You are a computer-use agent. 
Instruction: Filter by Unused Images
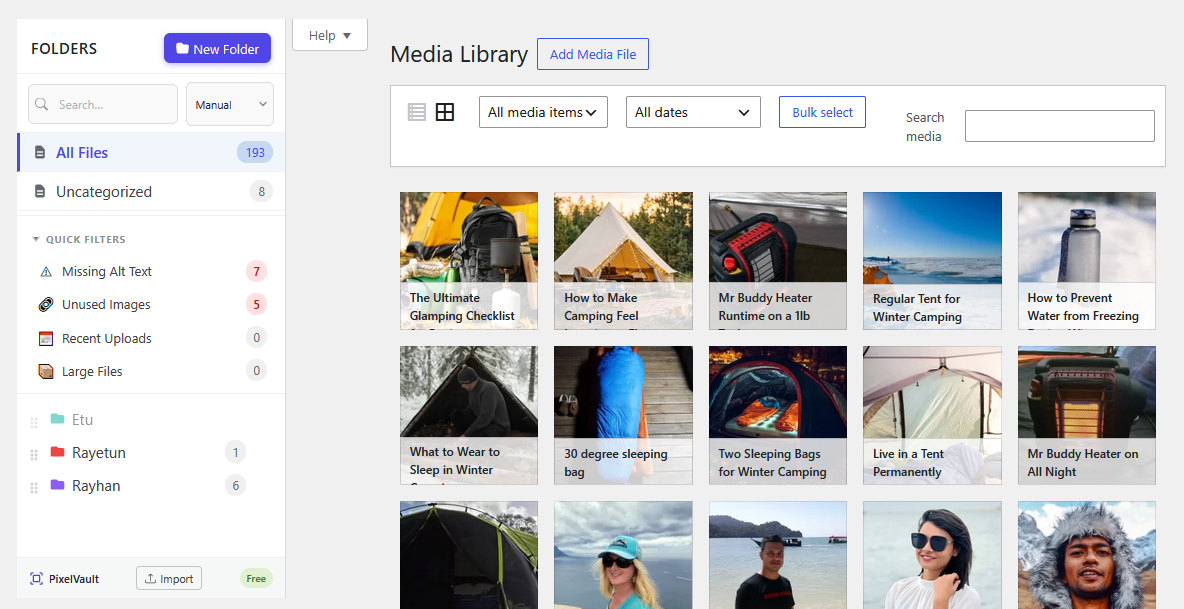click(151, 305)
